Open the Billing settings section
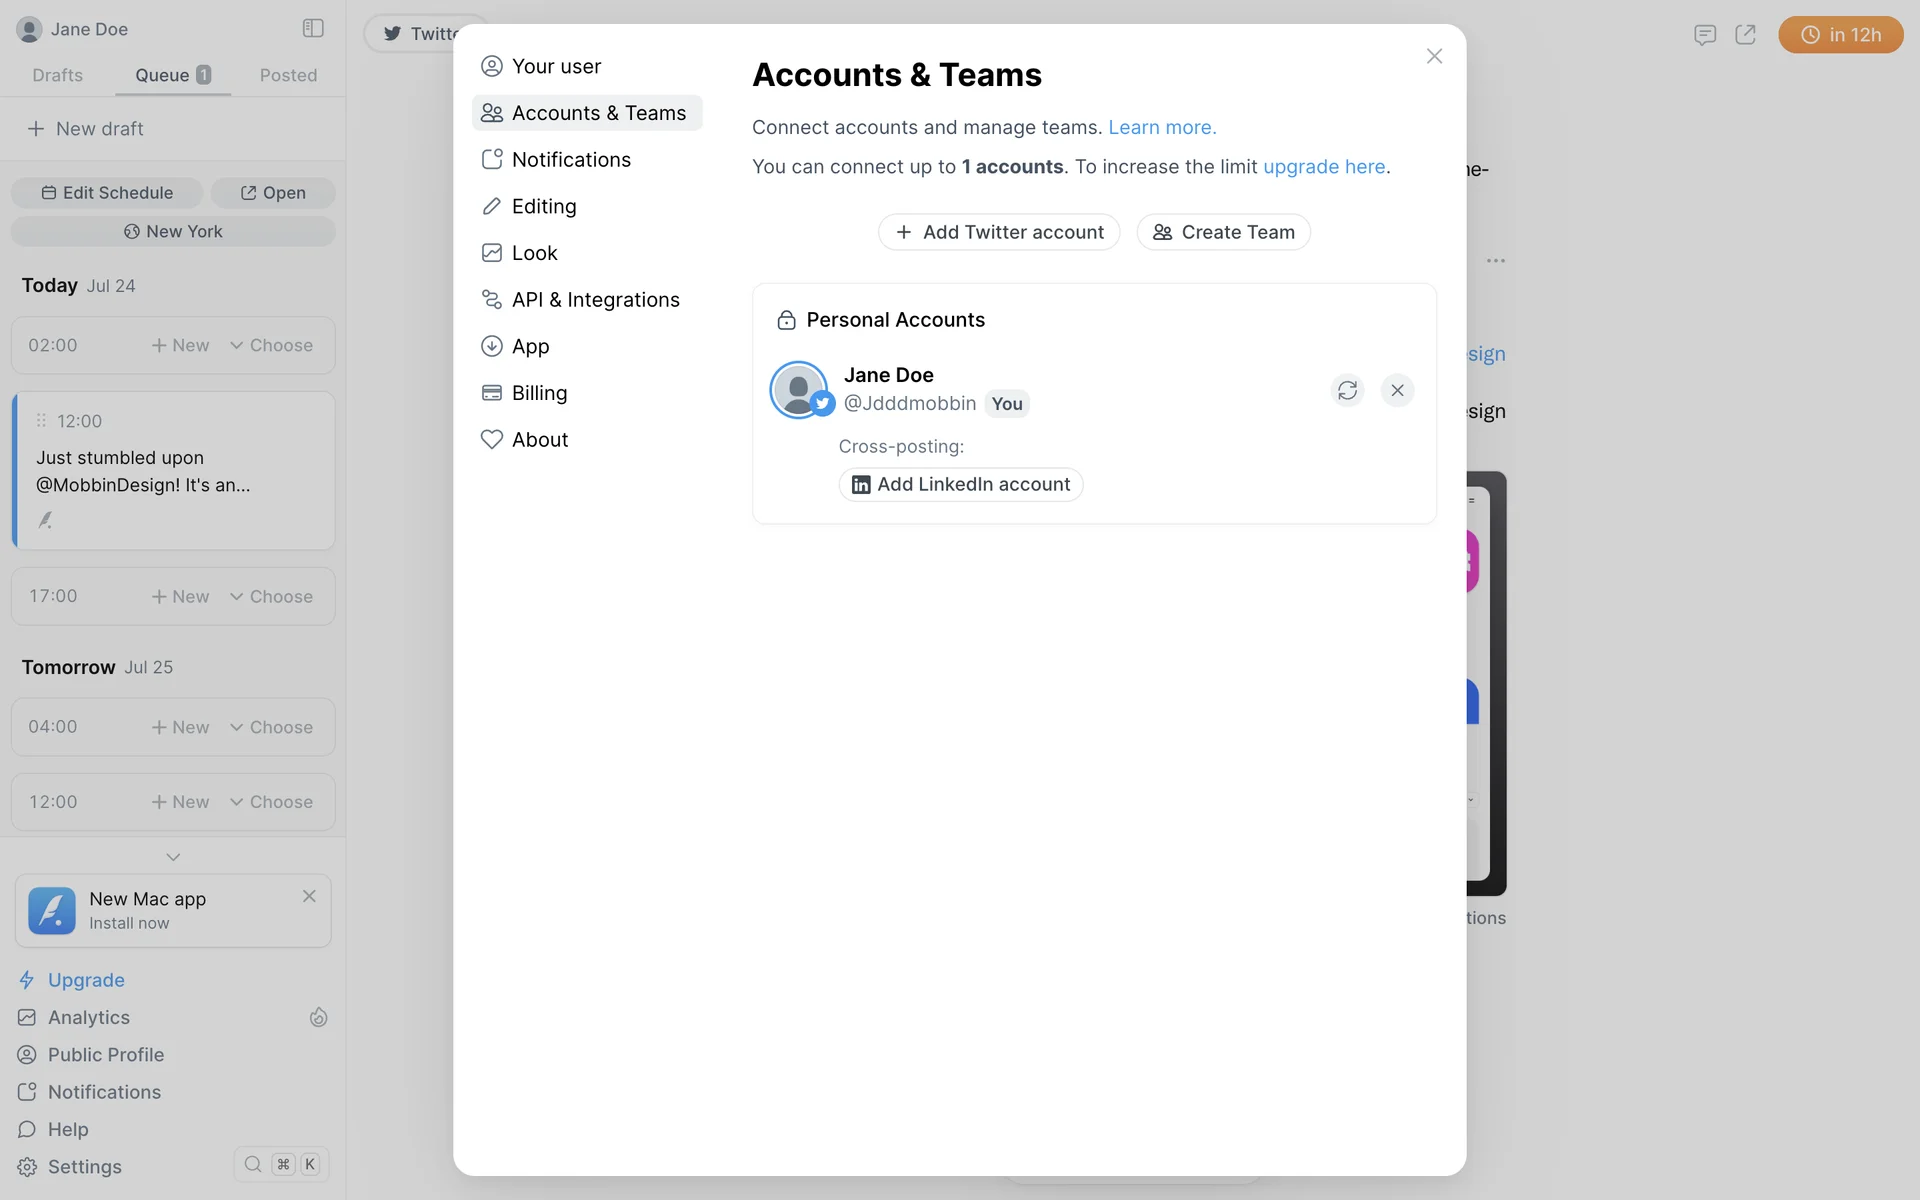This screenshot has height=1200, width=1920. pyautogui.click(x=539, y=393)
